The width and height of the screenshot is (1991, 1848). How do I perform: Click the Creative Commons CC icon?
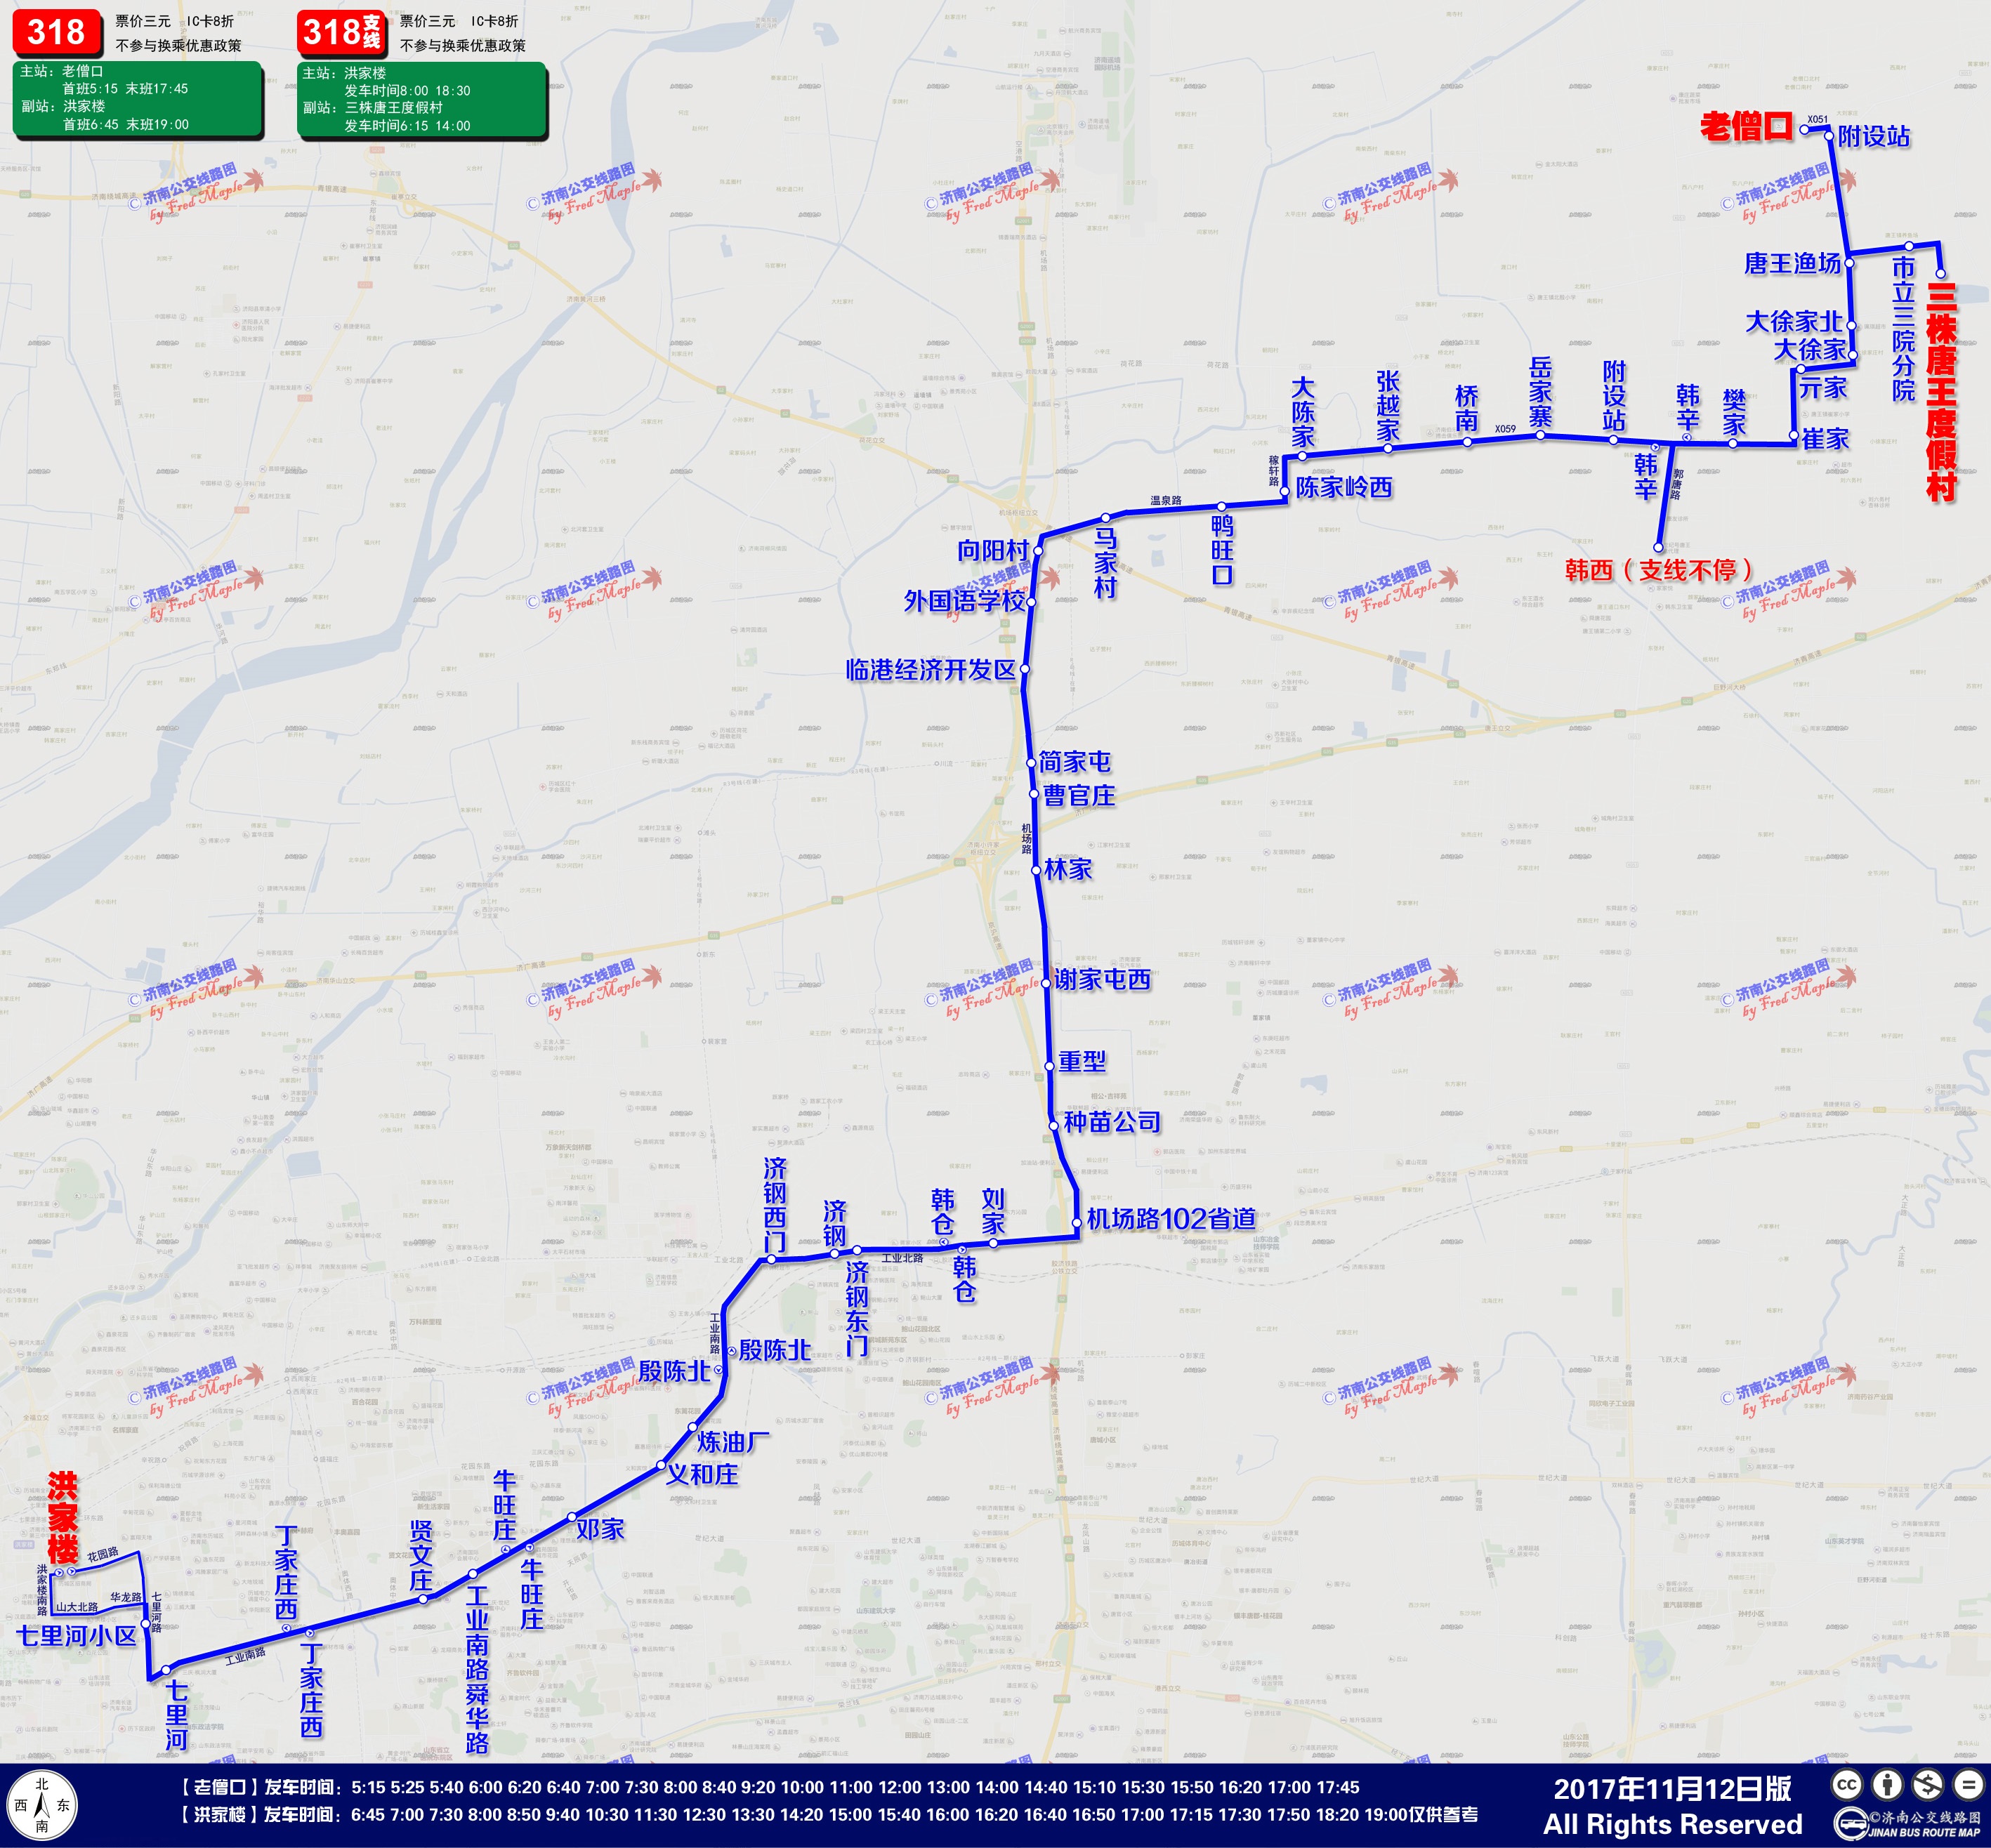[x=1846, y=1785]
